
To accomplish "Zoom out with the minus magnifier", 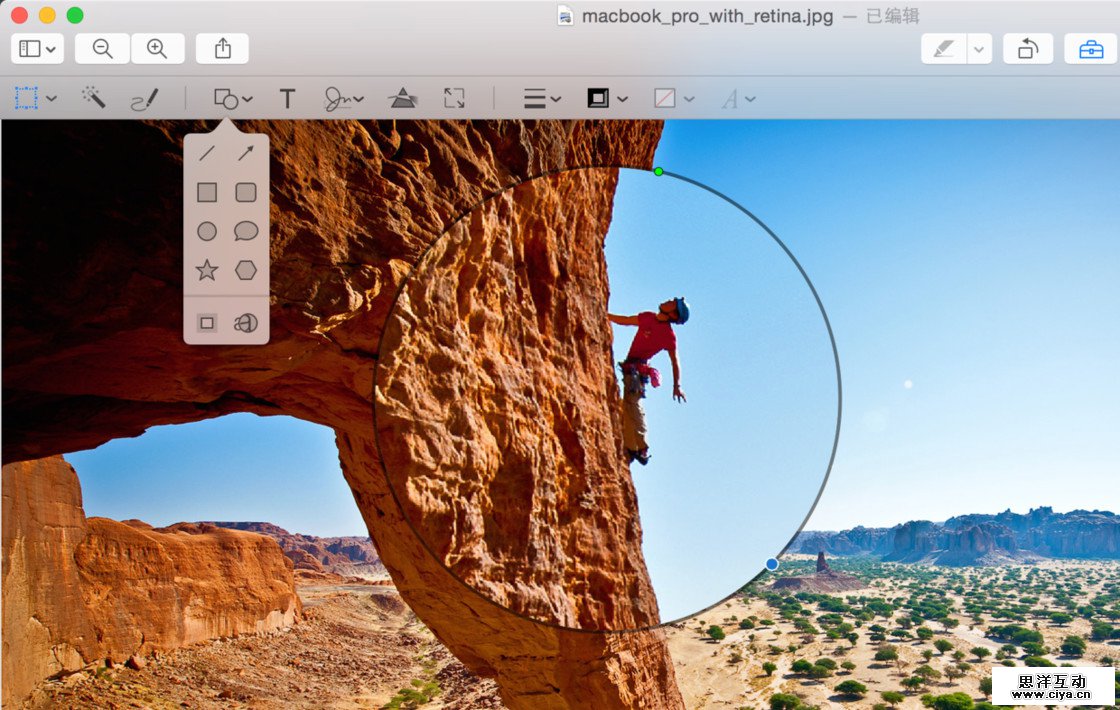I will pyautogui.click(x=102, y=49).
